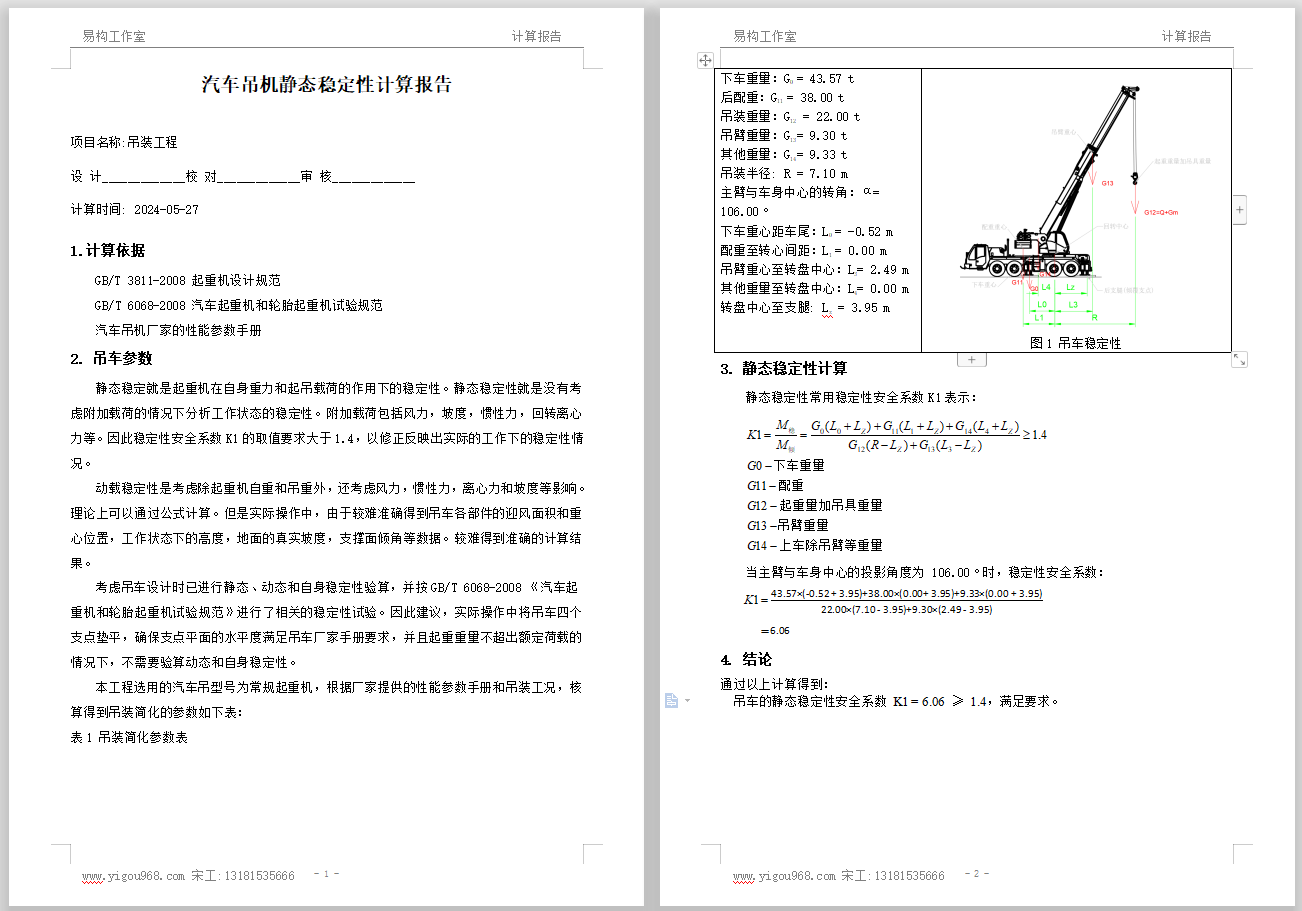Click heading 1.计算依据

[x=107, y=250]
